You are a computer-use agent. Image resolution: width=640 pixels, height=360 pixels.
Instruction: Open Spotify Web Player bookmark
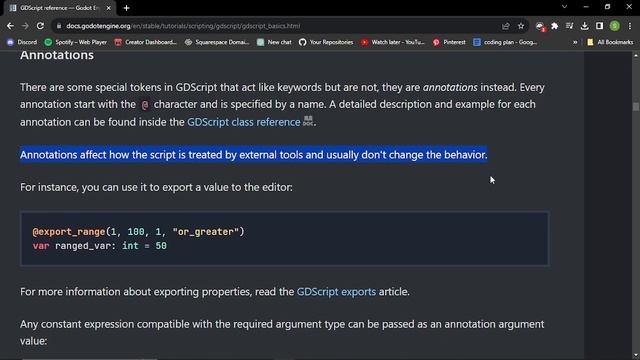(76, 42)
